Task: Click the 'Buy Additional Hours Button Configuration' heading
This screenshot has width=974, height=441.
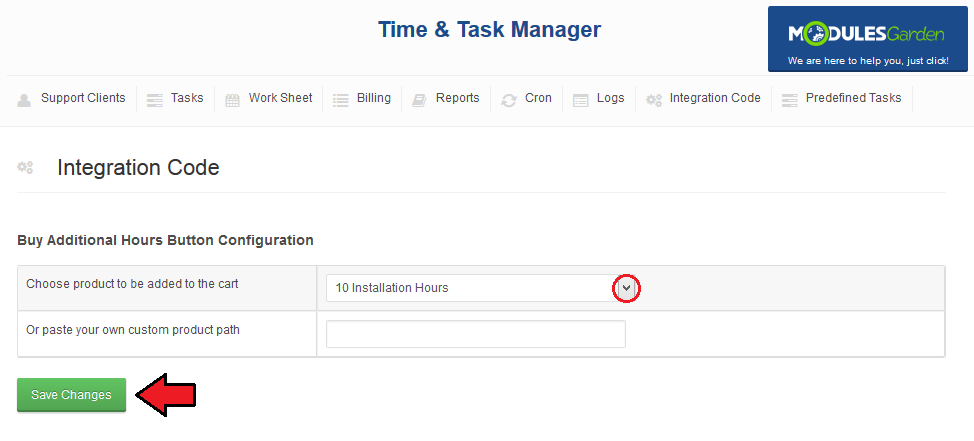Action: pos(165,240)
